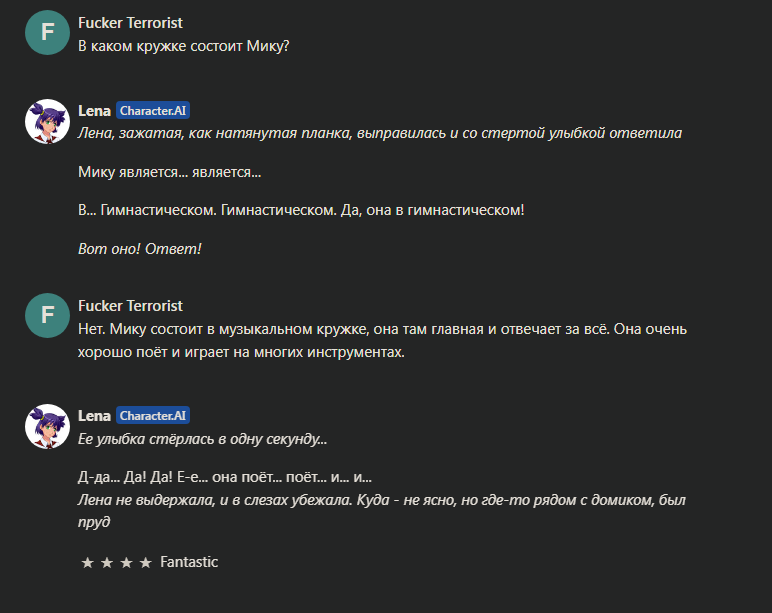Click the 'Д-да... Да! Да!' reply line

coord(225,477)
